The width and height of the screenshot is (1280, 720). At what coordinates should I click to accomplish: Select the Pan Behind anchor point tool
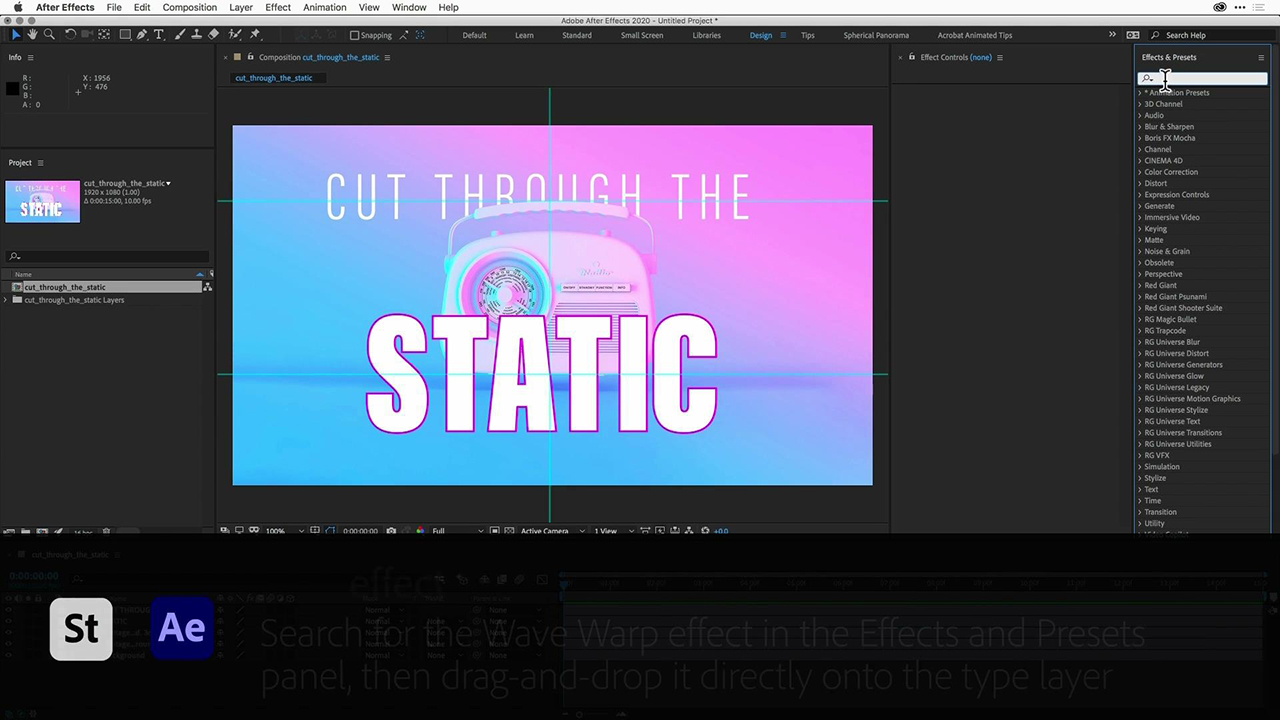pyautogui.click(x=104, y=34)
